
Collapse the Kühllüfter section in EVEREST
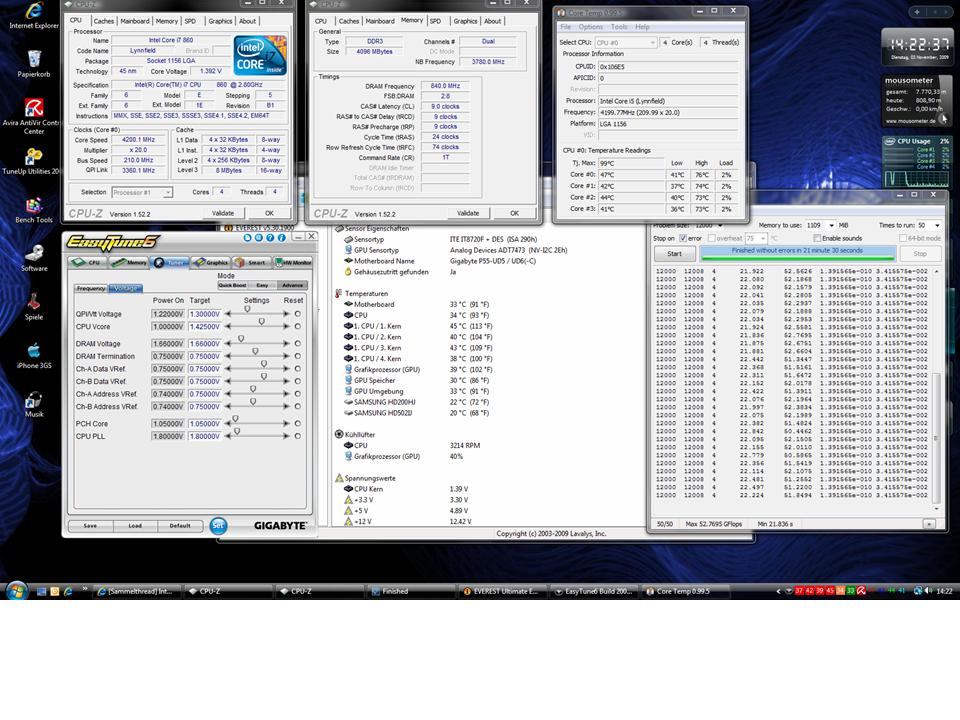click(x=339, y=435)
